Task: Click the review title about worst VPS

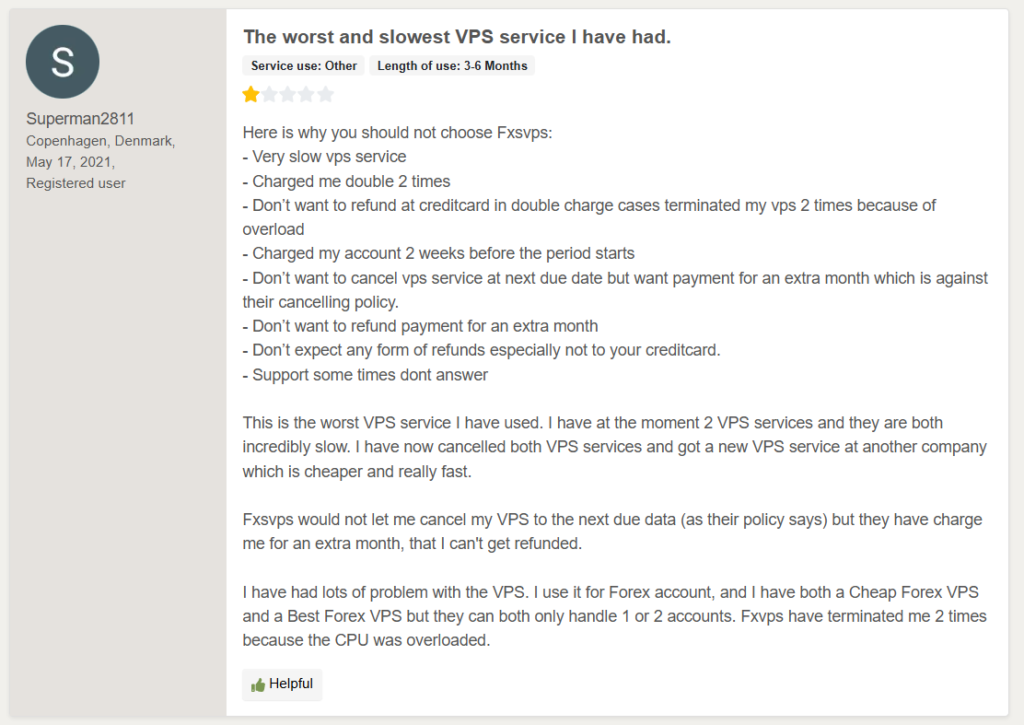Action: click(x=457, y=37)
